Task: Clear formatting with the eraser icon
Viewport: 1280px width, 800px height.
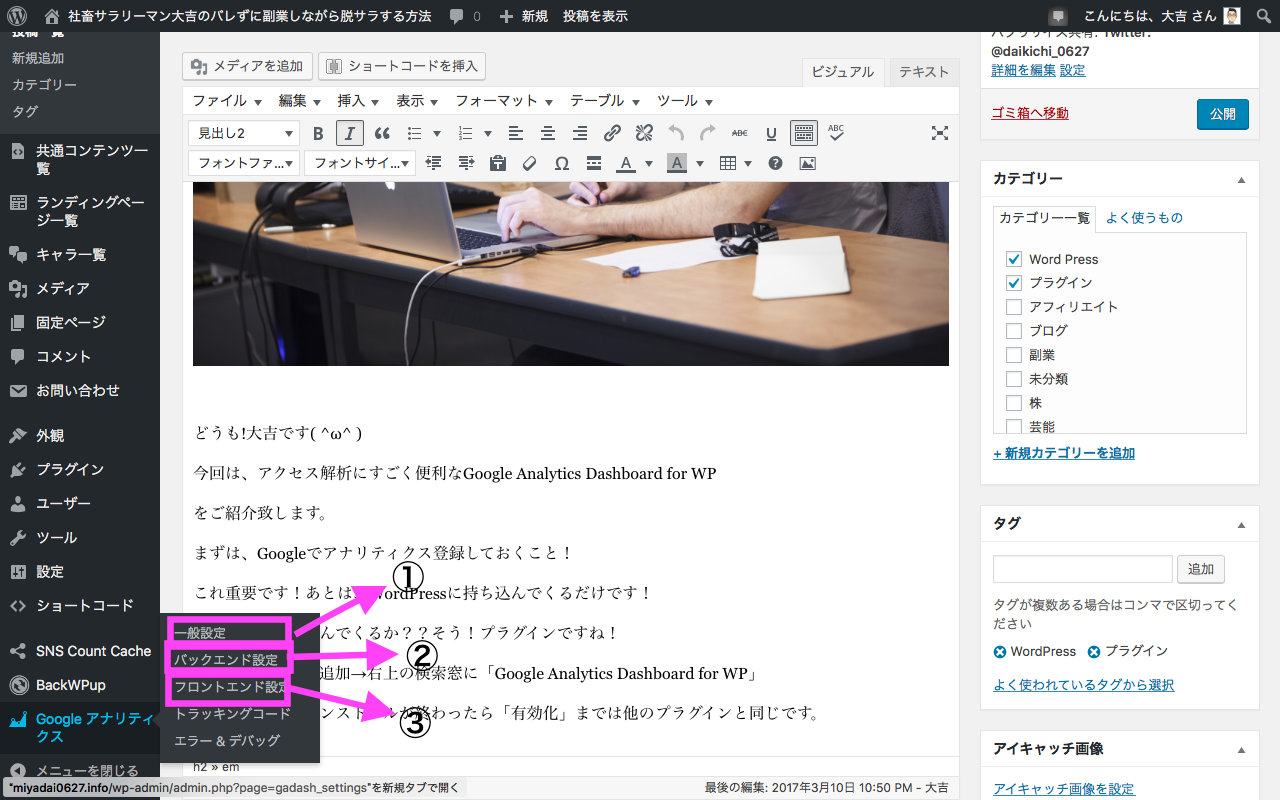Action: 530,163
